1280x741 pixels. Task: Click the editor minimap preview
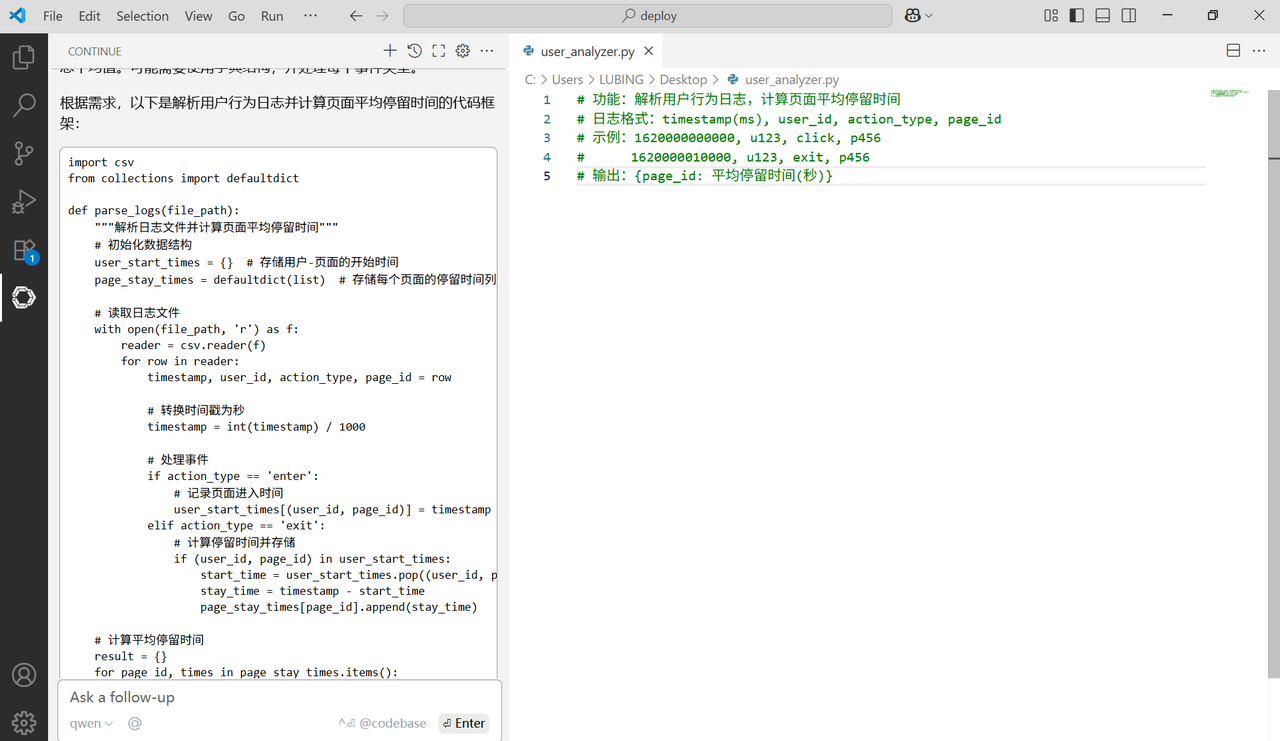[1228, 93]
